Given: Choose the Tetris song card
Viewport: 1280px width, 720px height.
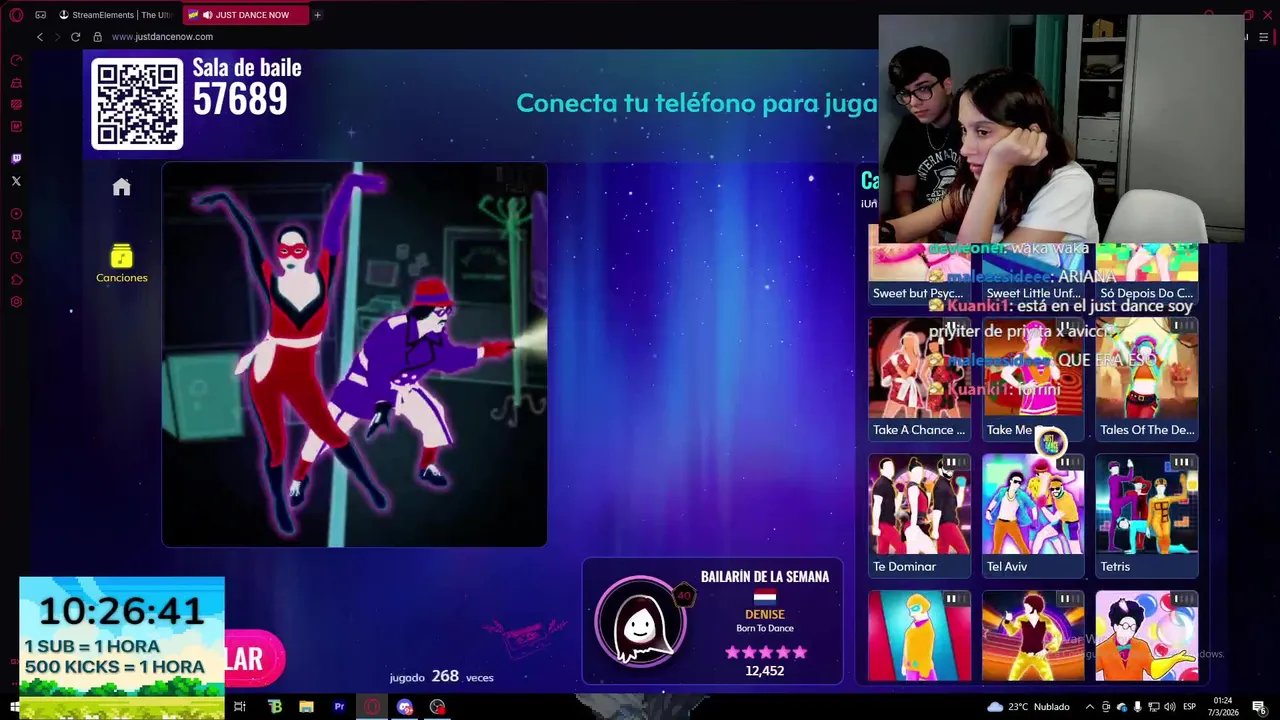Looking at the screenshot, I should 1147,516.
